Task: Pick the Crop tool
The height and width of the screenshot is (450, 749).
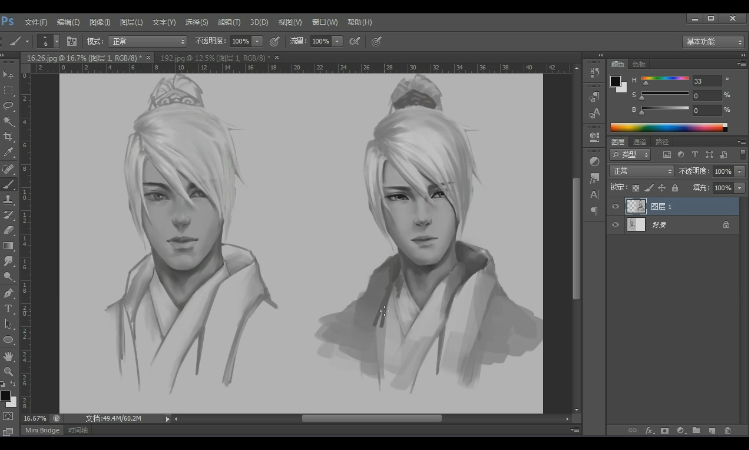Action: (x=8, y=136)
